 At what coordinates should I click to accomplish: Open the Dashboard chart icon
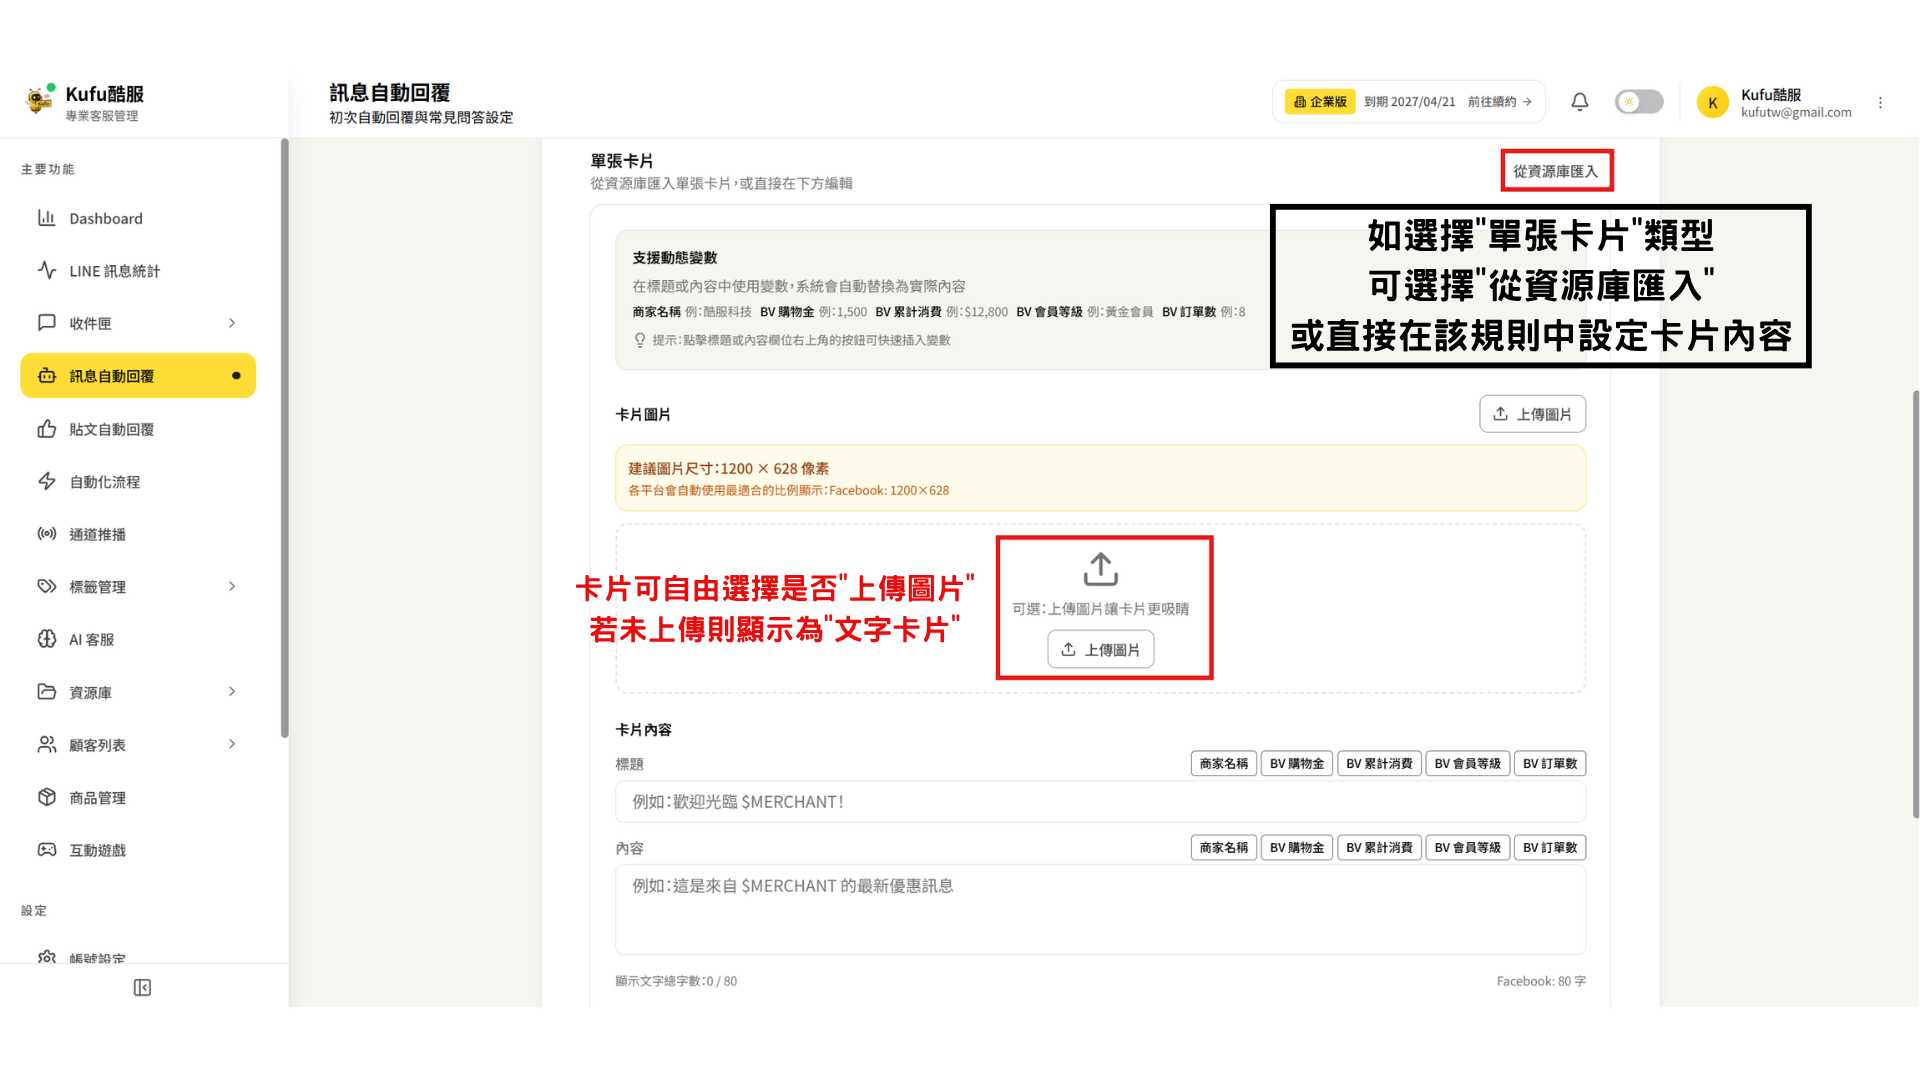46,218
